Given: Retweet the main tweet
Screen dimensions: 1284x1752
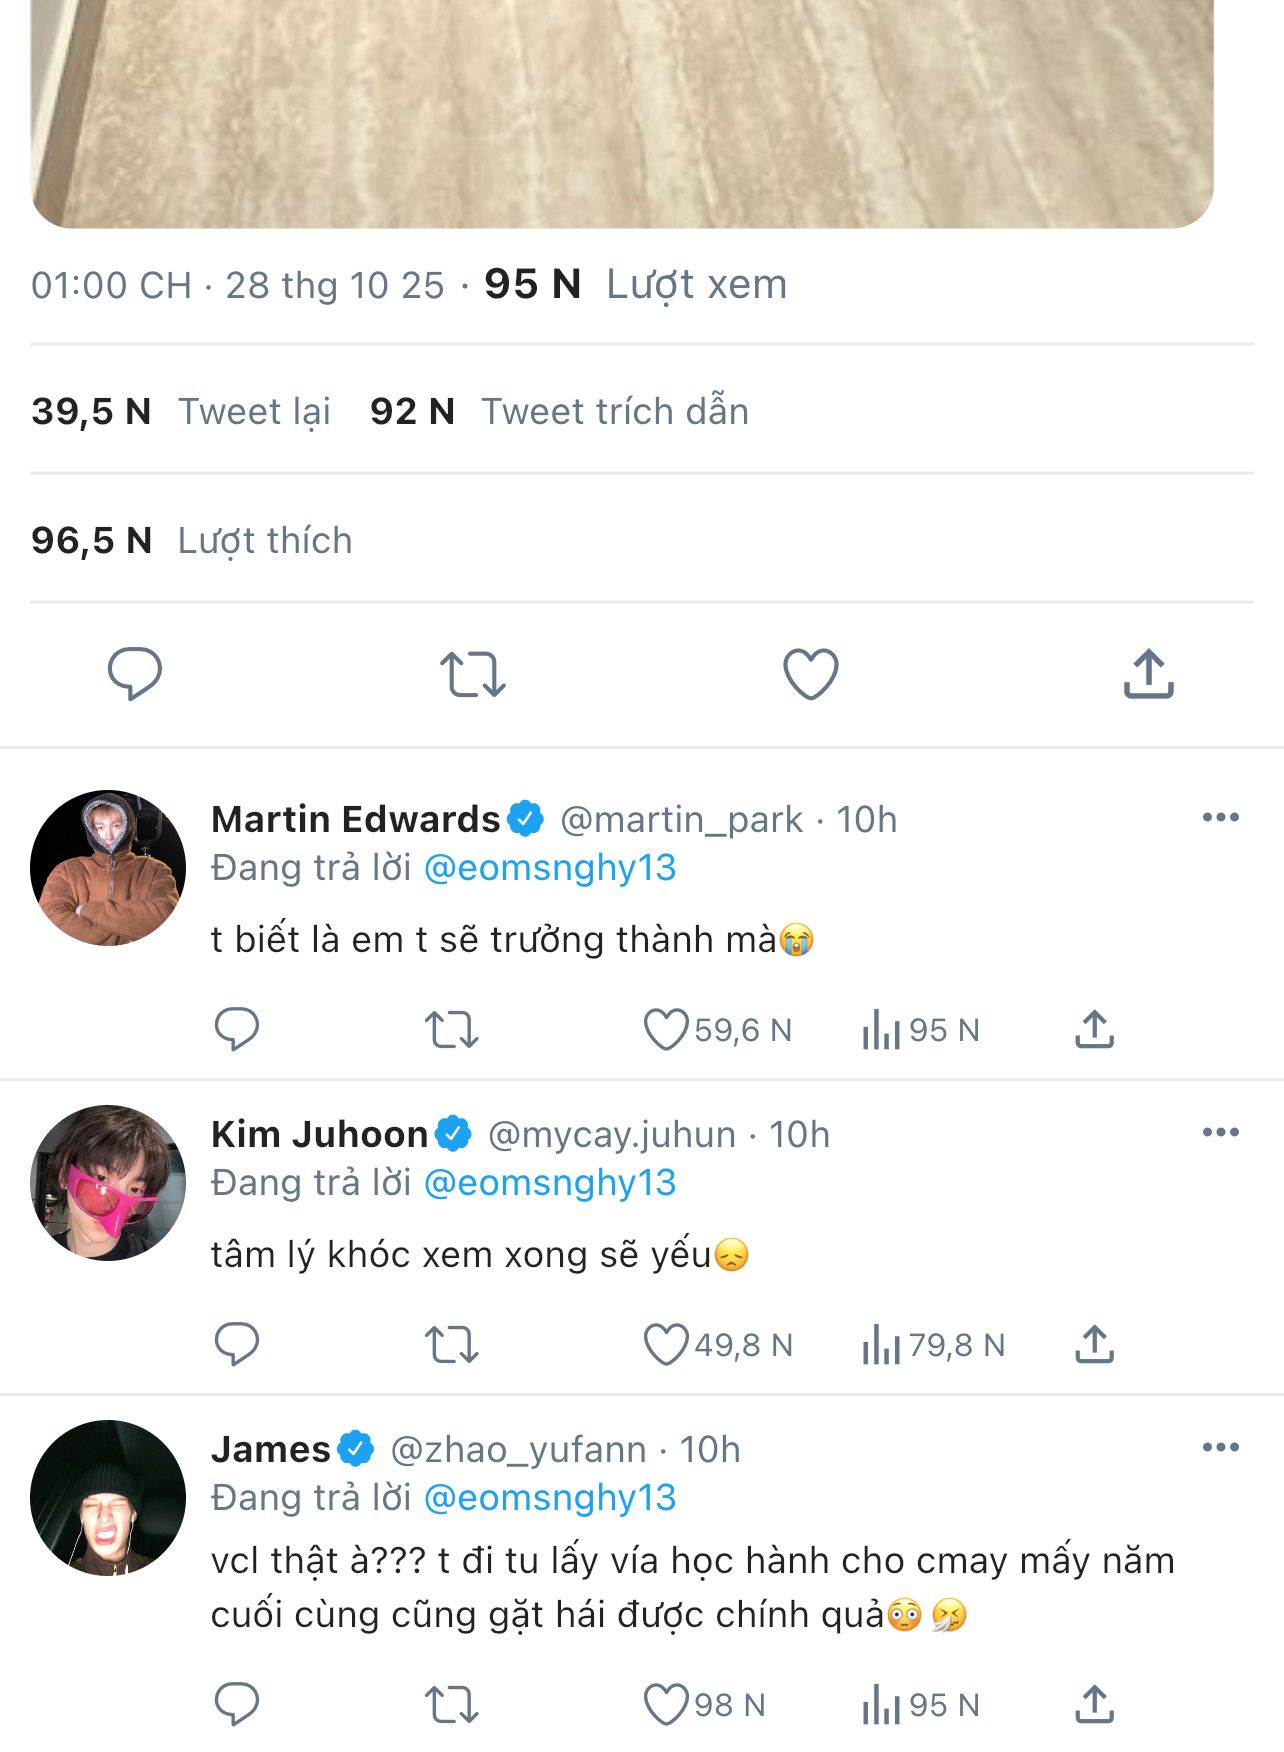Looking at the screenshot, I should 473,673.
